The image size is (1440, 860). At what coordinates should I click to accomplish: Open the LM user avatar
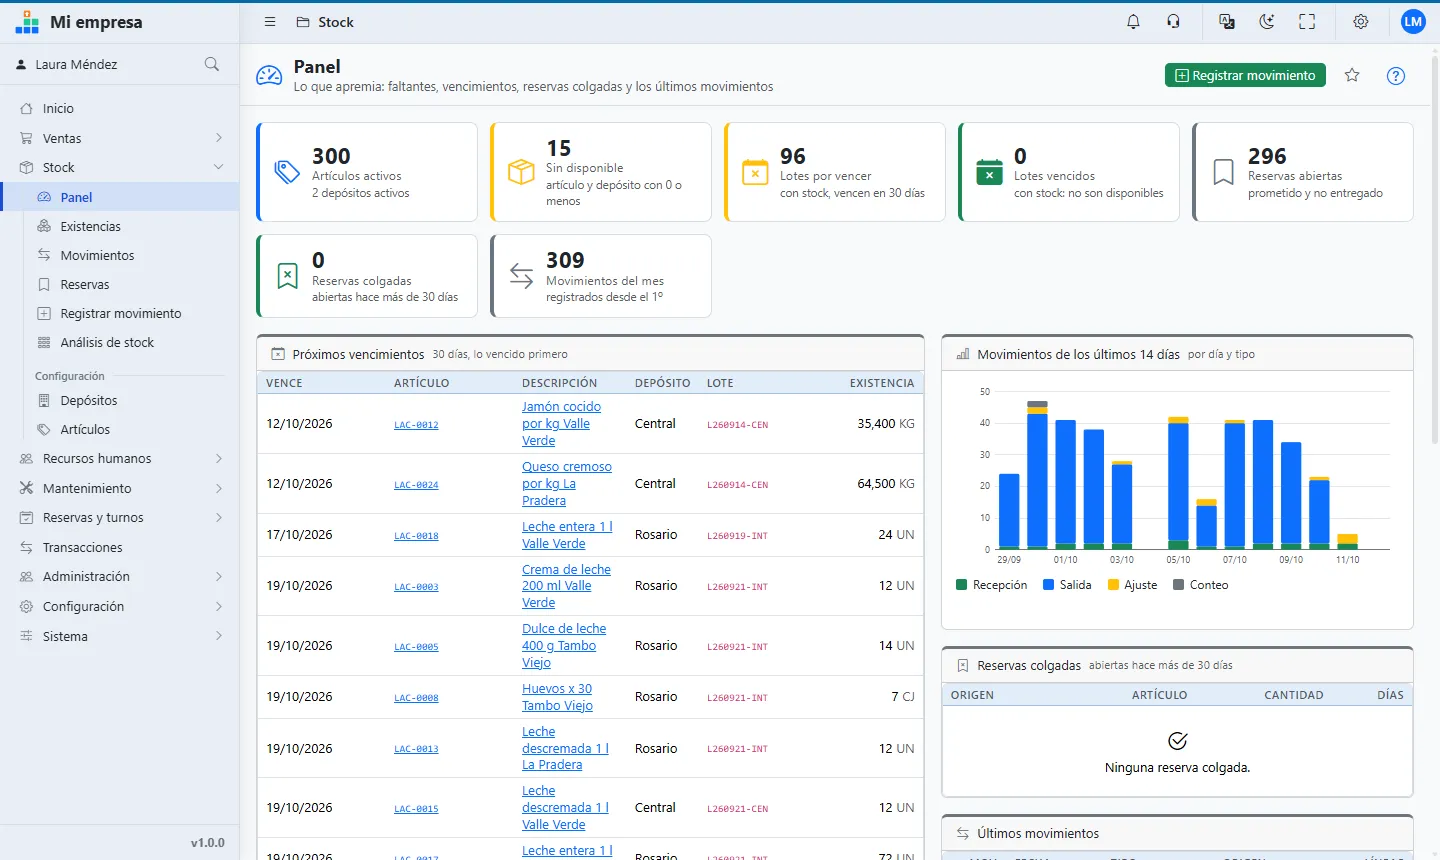coord(1413,22)
